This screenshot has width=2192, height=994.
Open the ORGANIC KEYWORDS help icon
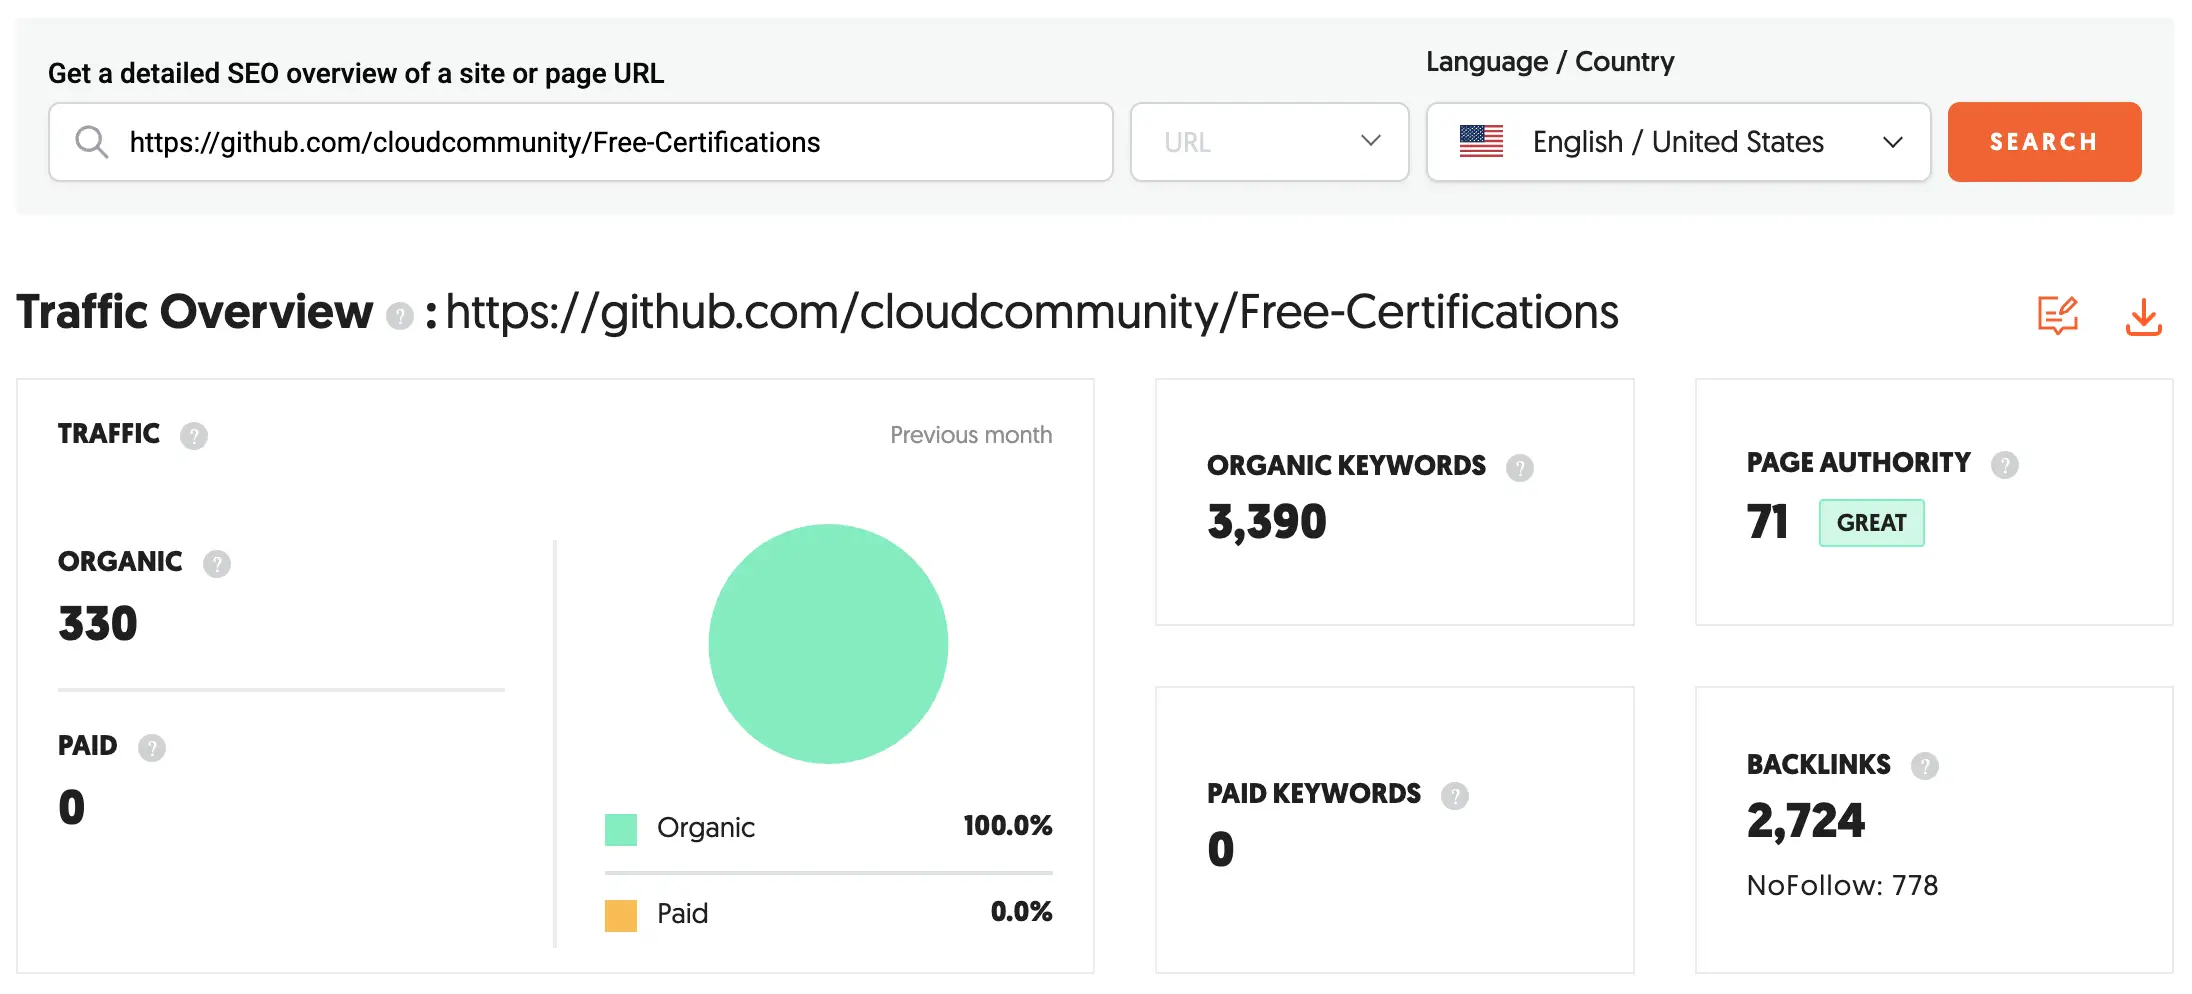pyautogui.click(x=1519, y=468)
